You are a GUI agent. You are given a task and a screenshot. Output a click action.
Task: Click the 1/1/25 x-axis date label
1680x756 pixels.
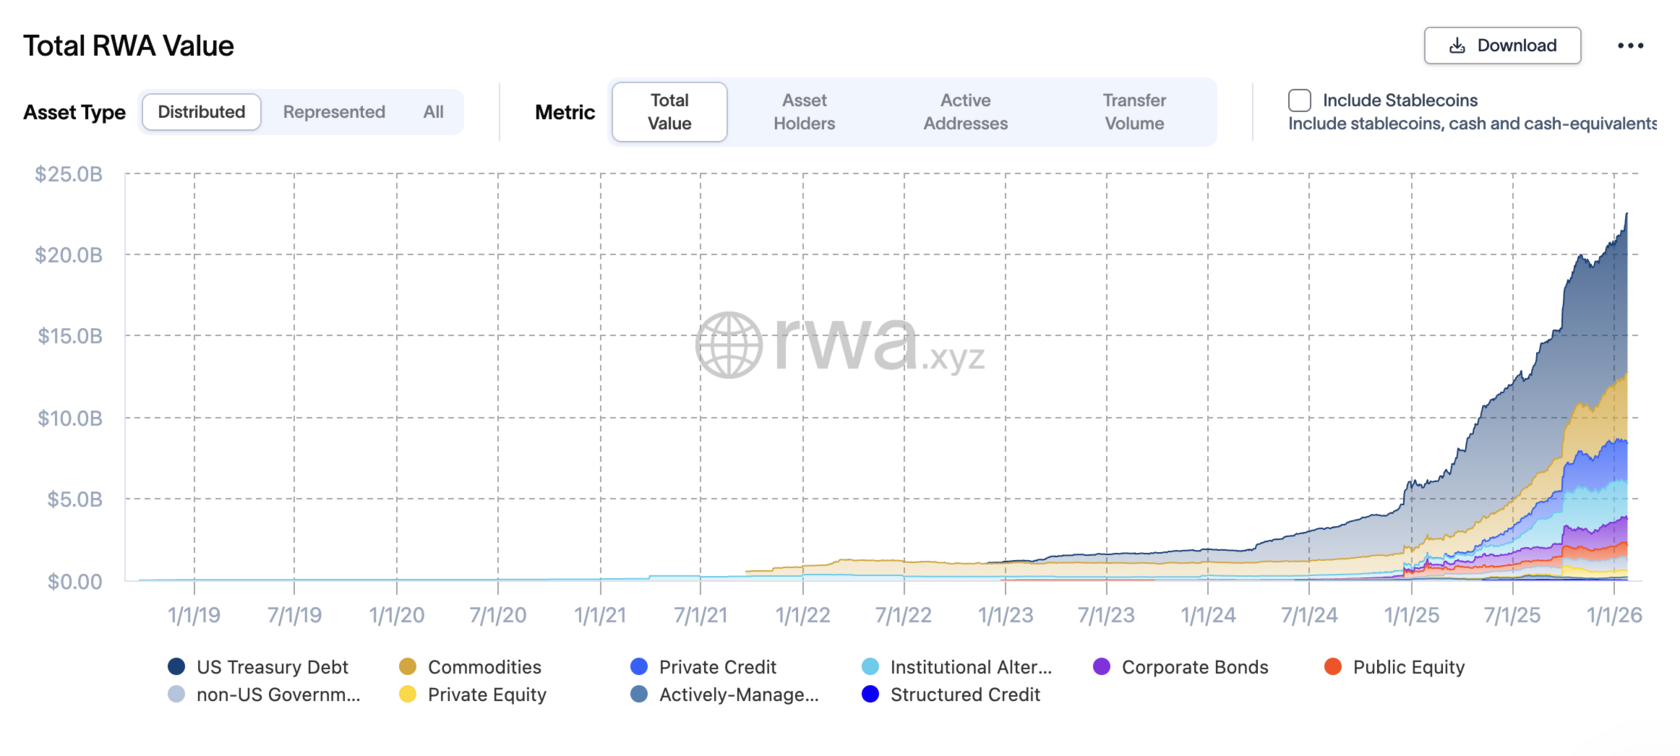click(x=1411, y=615)
